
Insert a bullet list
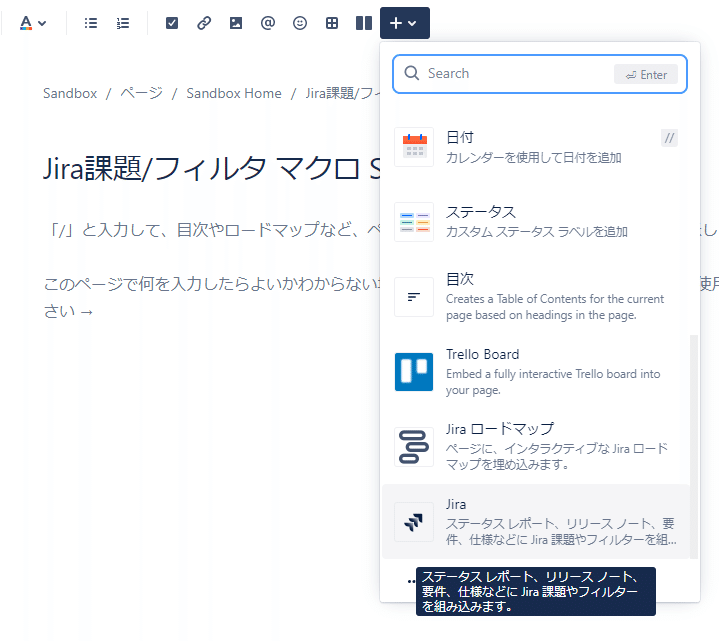[x=91, y=23]
